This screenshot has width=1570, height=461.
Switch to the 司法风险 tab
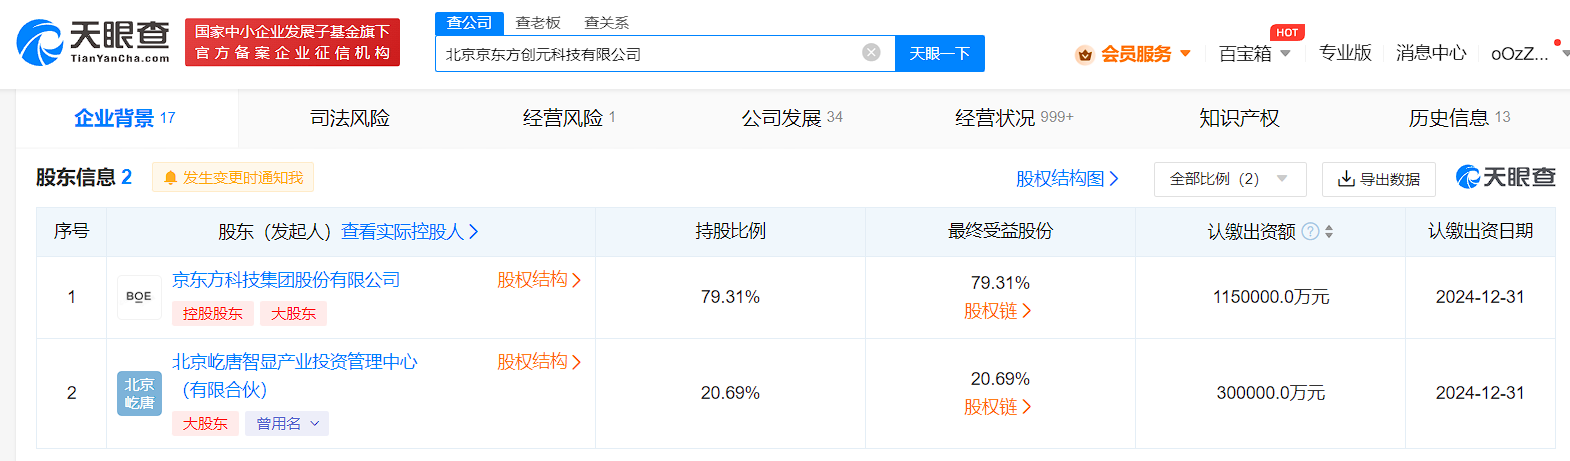pos(350,118)
